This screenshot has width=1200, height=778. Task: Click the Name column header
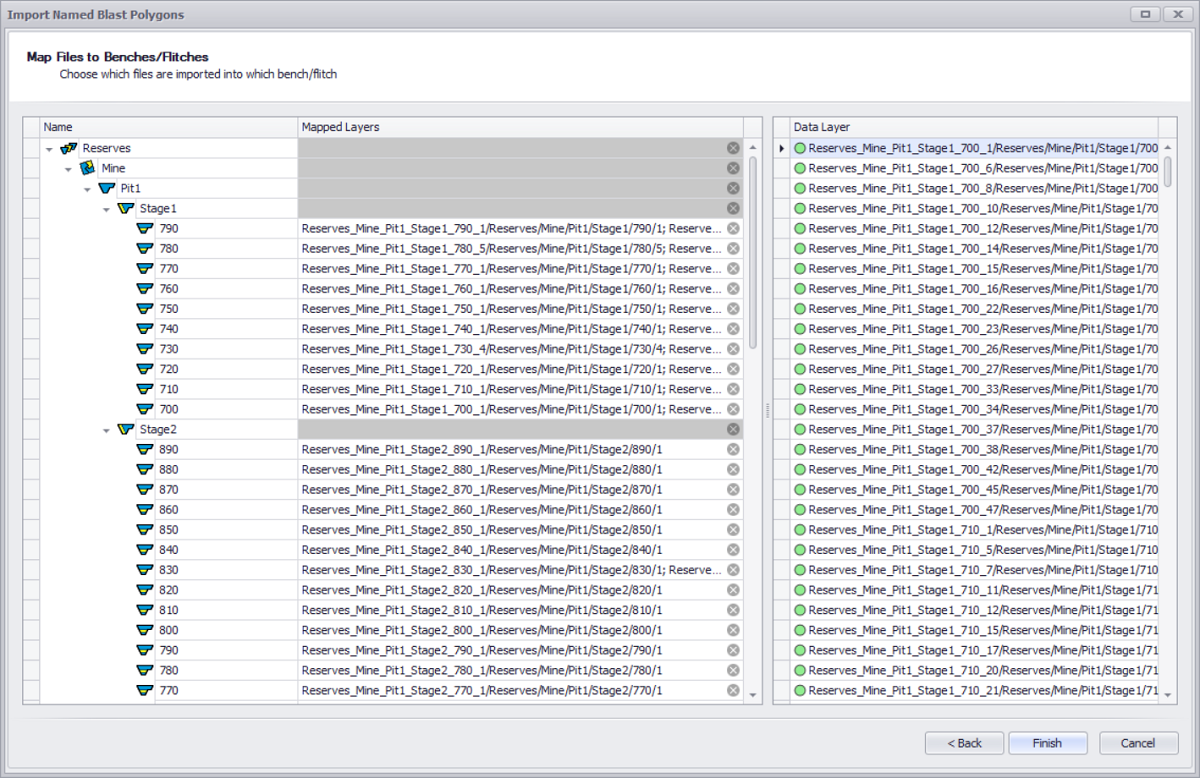point(169,127)
